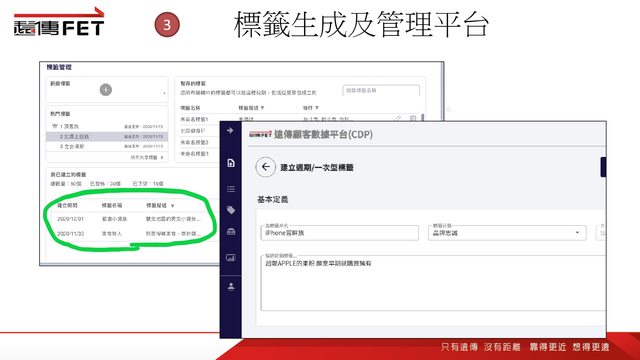The image size is (640, 360).
Task: Click the arrow icon atop dark sidebar
Action: click(x=230, y=131)
